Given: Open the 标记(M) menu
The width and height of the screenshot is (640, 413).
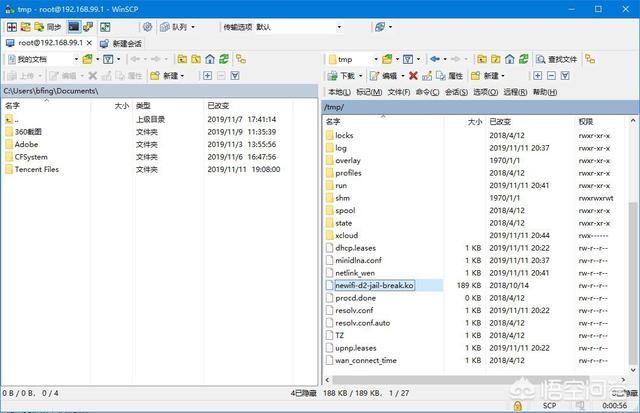Looking at the screenshot, I should (369, 92).
